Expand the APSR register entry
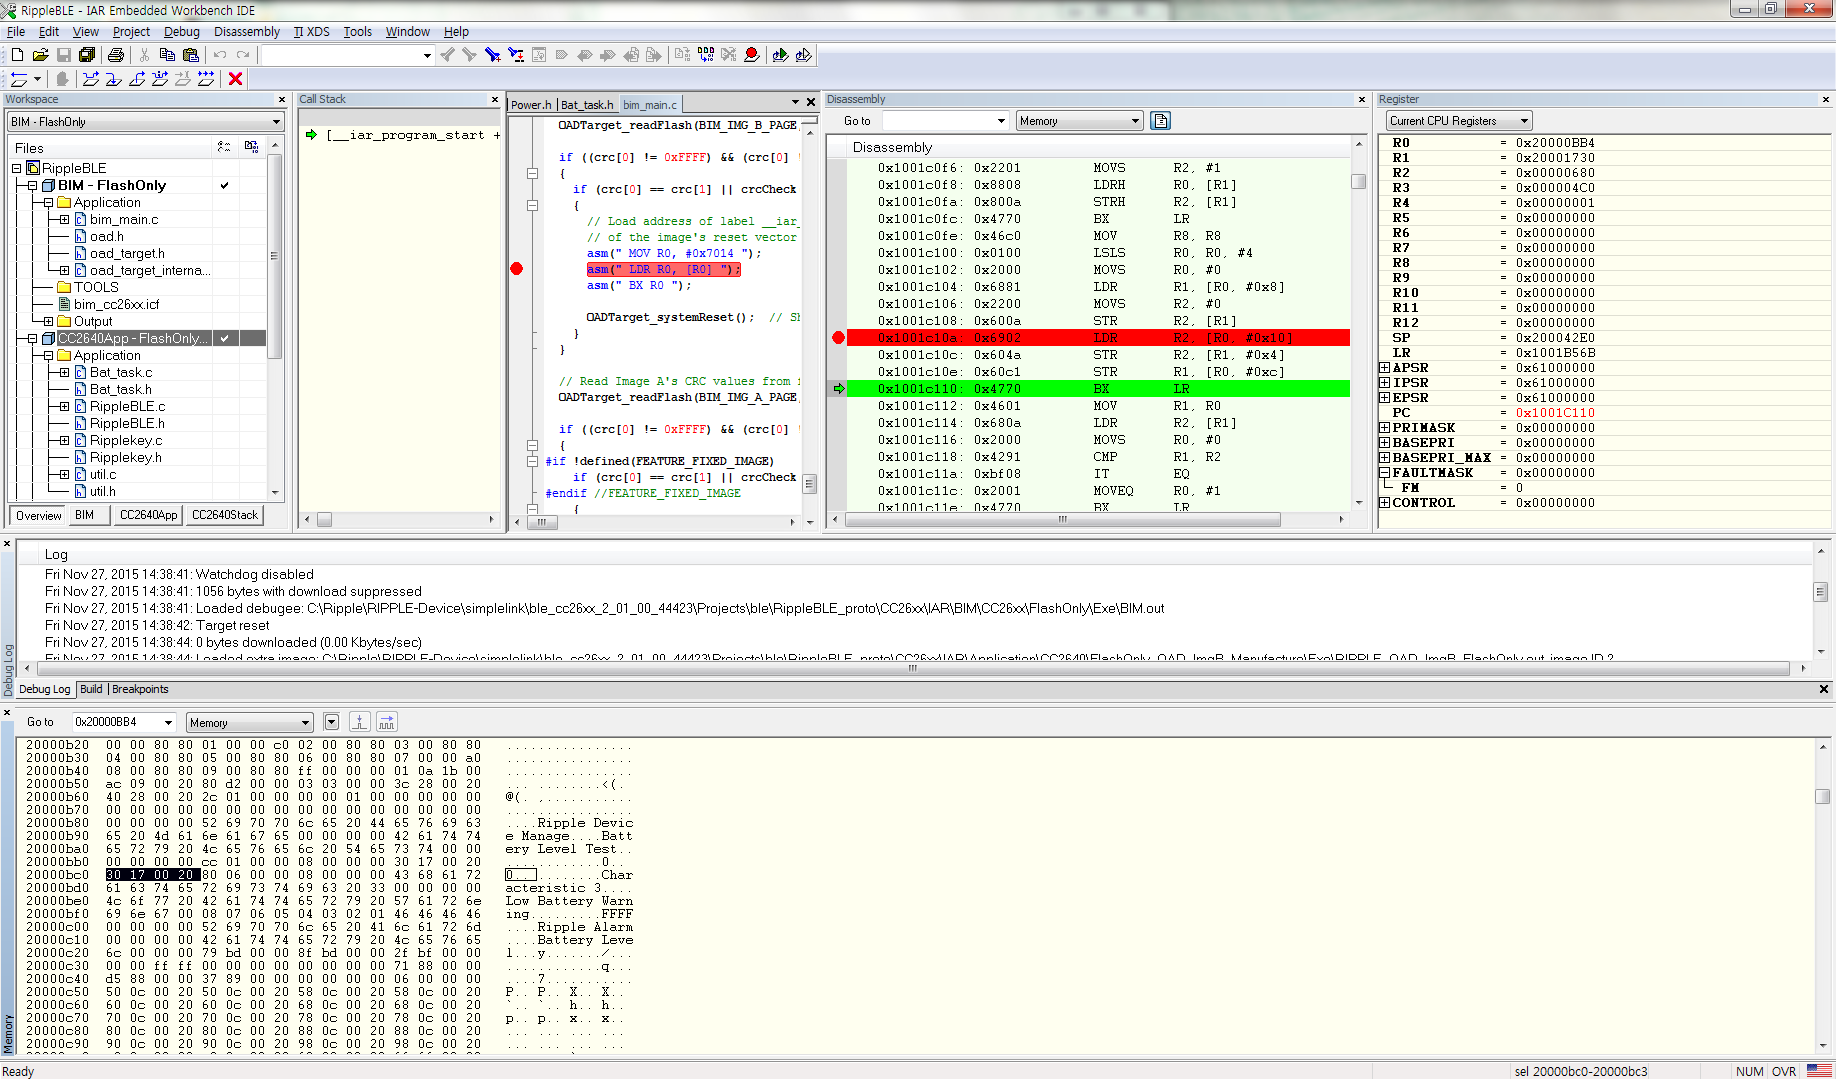The width and height of the screenshot is (1836, 1080). tap(1382, 367)
